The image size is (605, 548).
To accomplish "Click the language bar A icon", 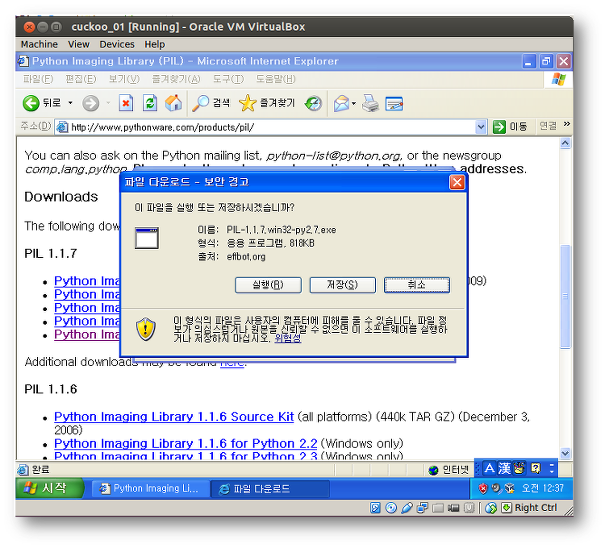I will [x=489, y=469].
